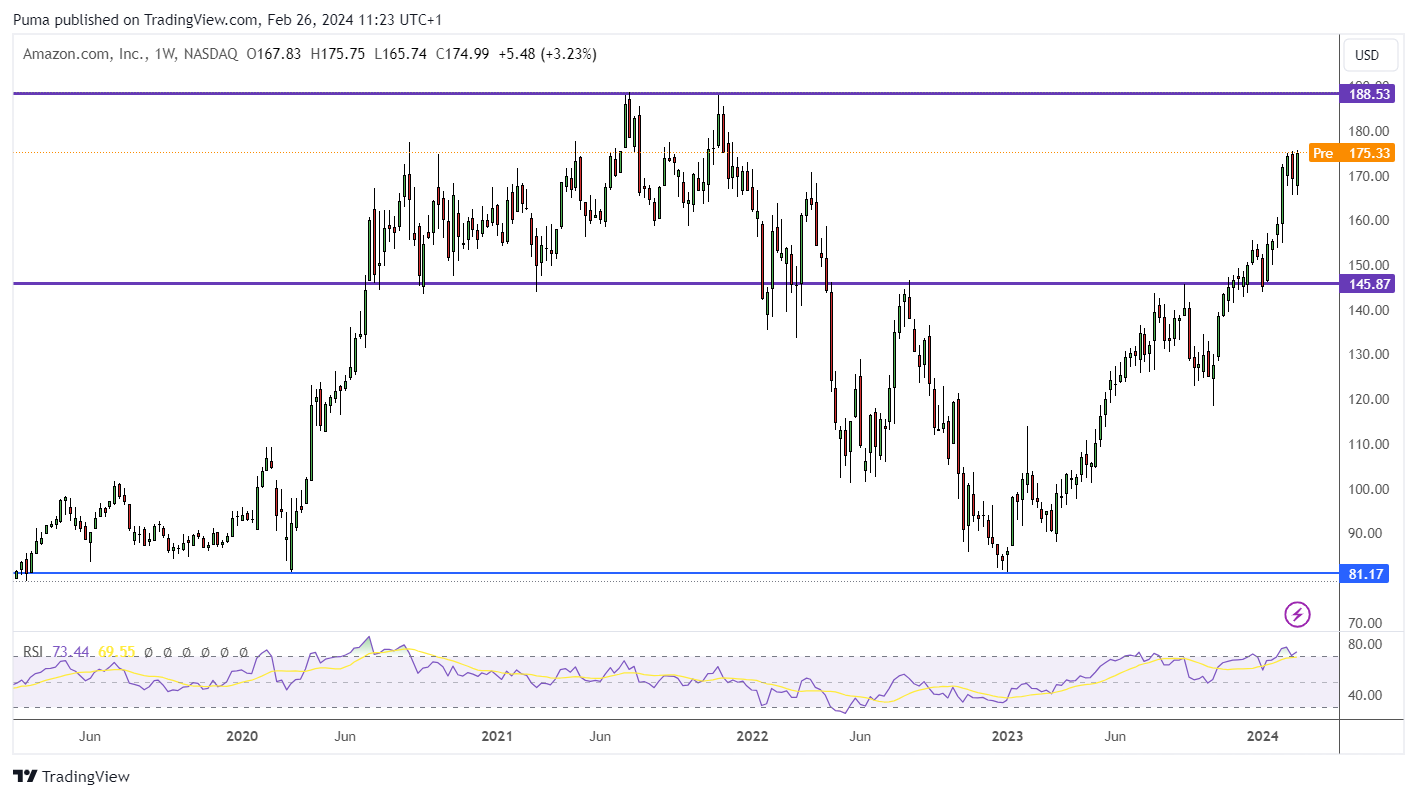Select the blue horizontal support line
Screen dimensions: 1417x798
point(676,574)
